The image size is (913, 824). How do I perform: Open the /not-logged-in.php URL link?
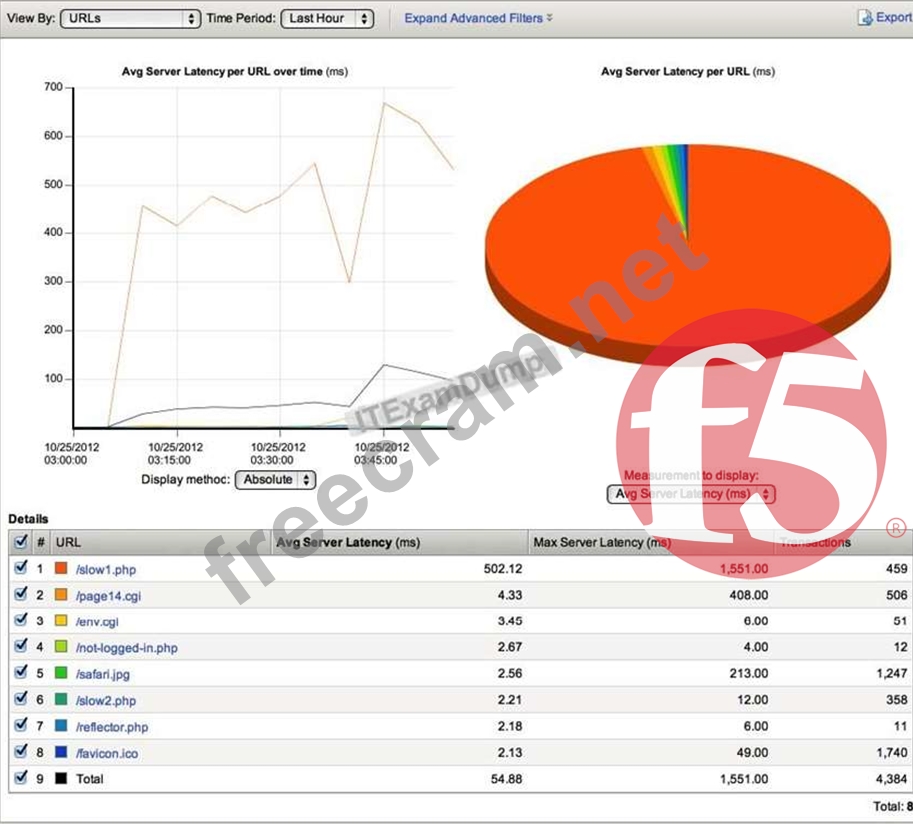point(127,648)
